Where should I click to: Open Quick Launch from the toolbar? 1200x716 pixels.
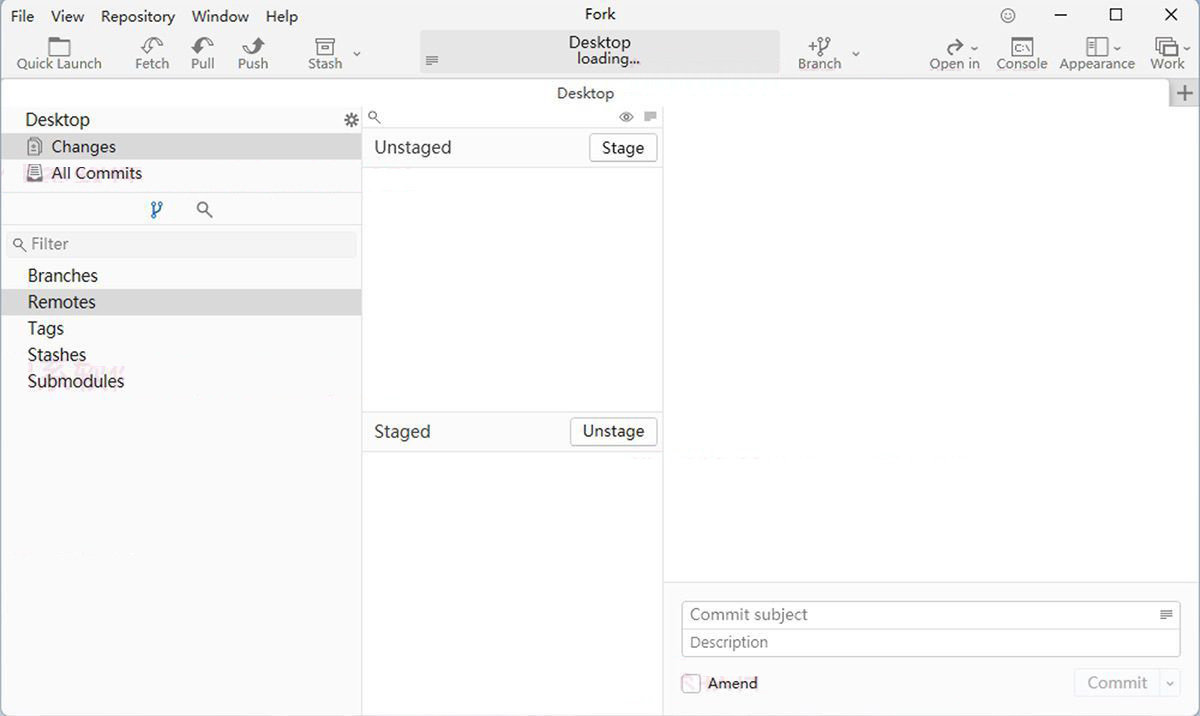tap(59, 46)
